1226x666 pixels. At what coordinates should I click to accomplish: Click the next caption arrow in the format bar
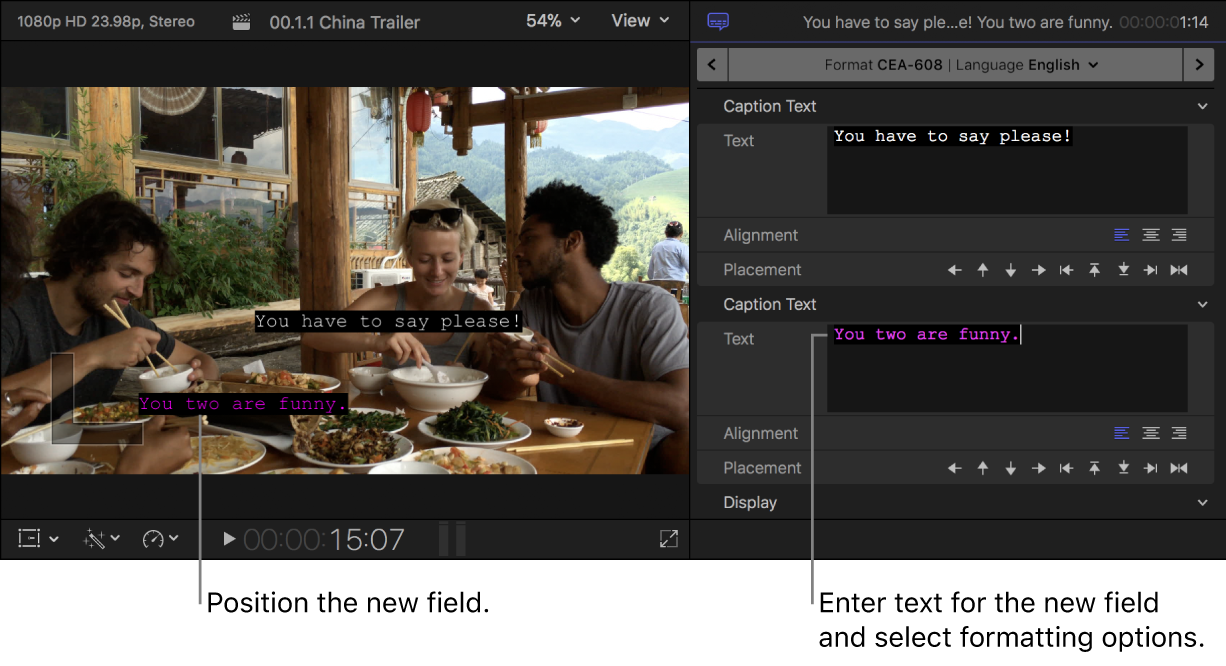click(1199, 64)
